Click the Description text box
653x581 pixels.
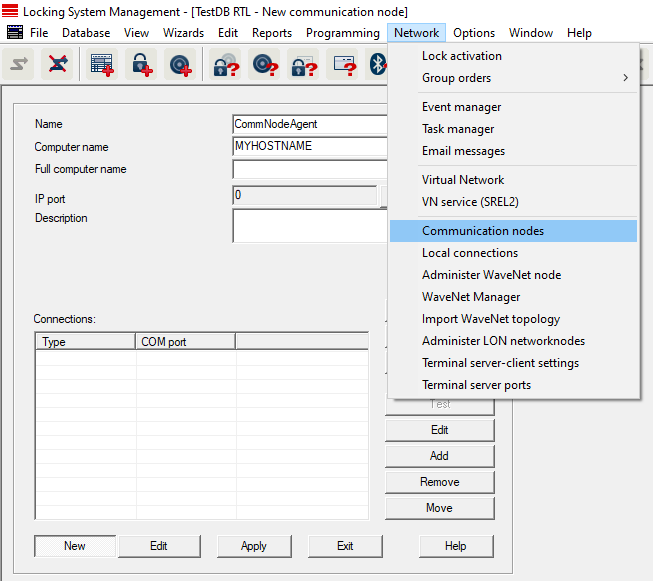tap(309, 225)
